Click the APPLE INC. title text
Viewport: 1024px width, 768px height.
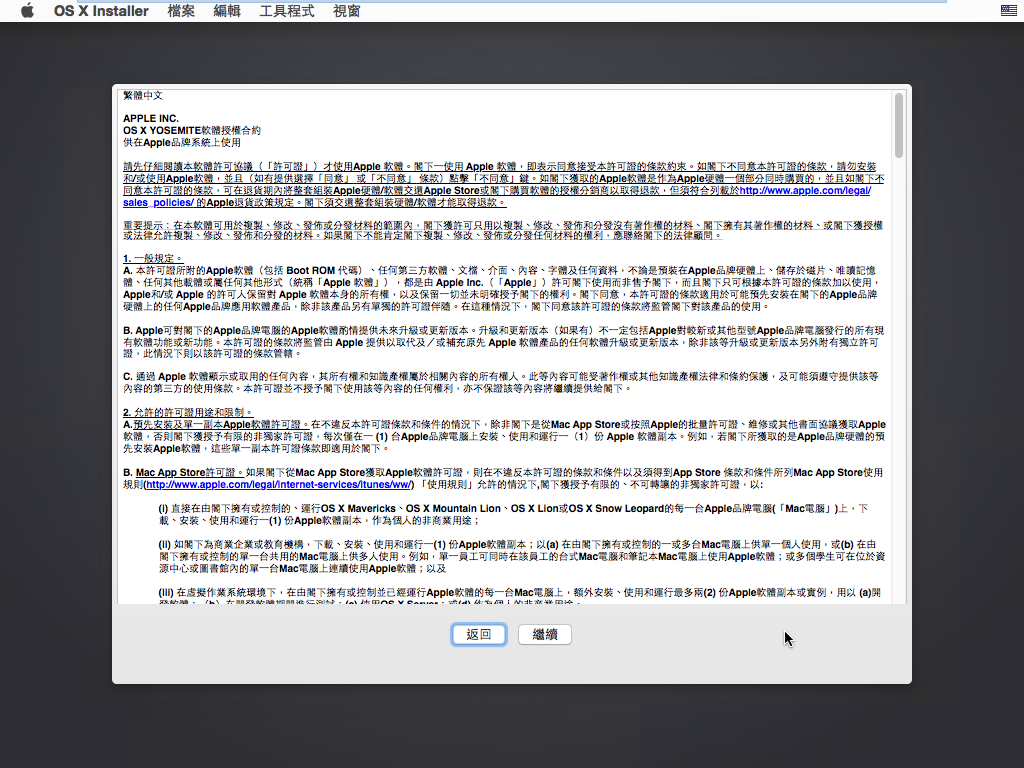click(151, 119)
